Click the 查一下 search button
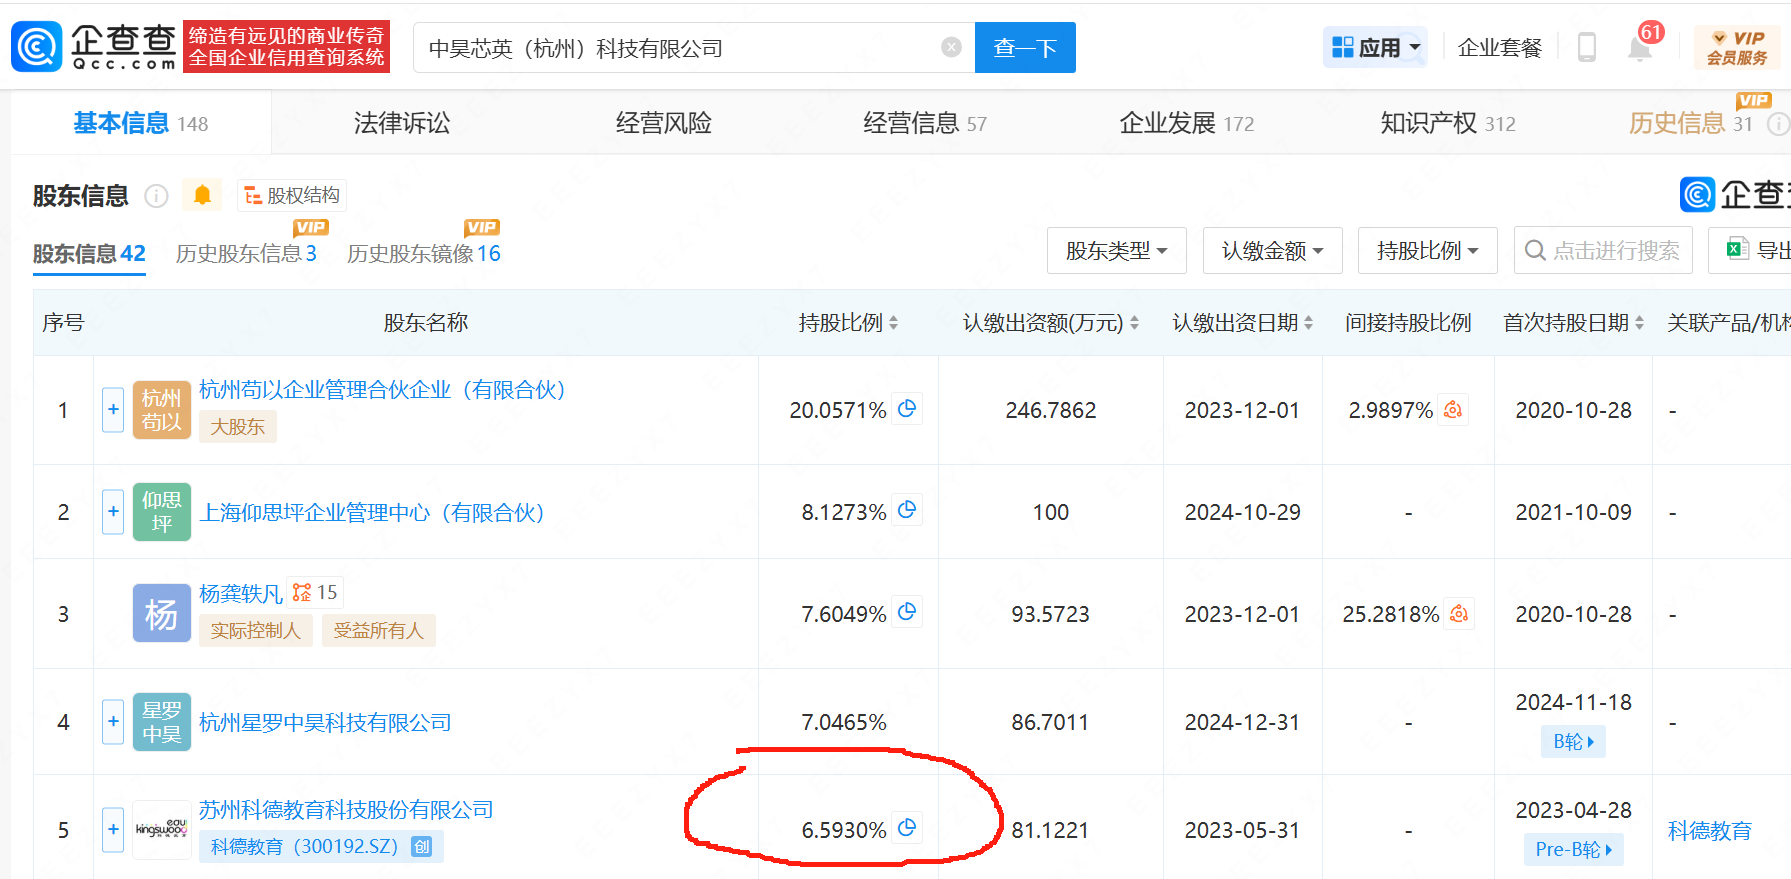Viewport: 1791px width, 879px height. click(x=1025, y=47)
